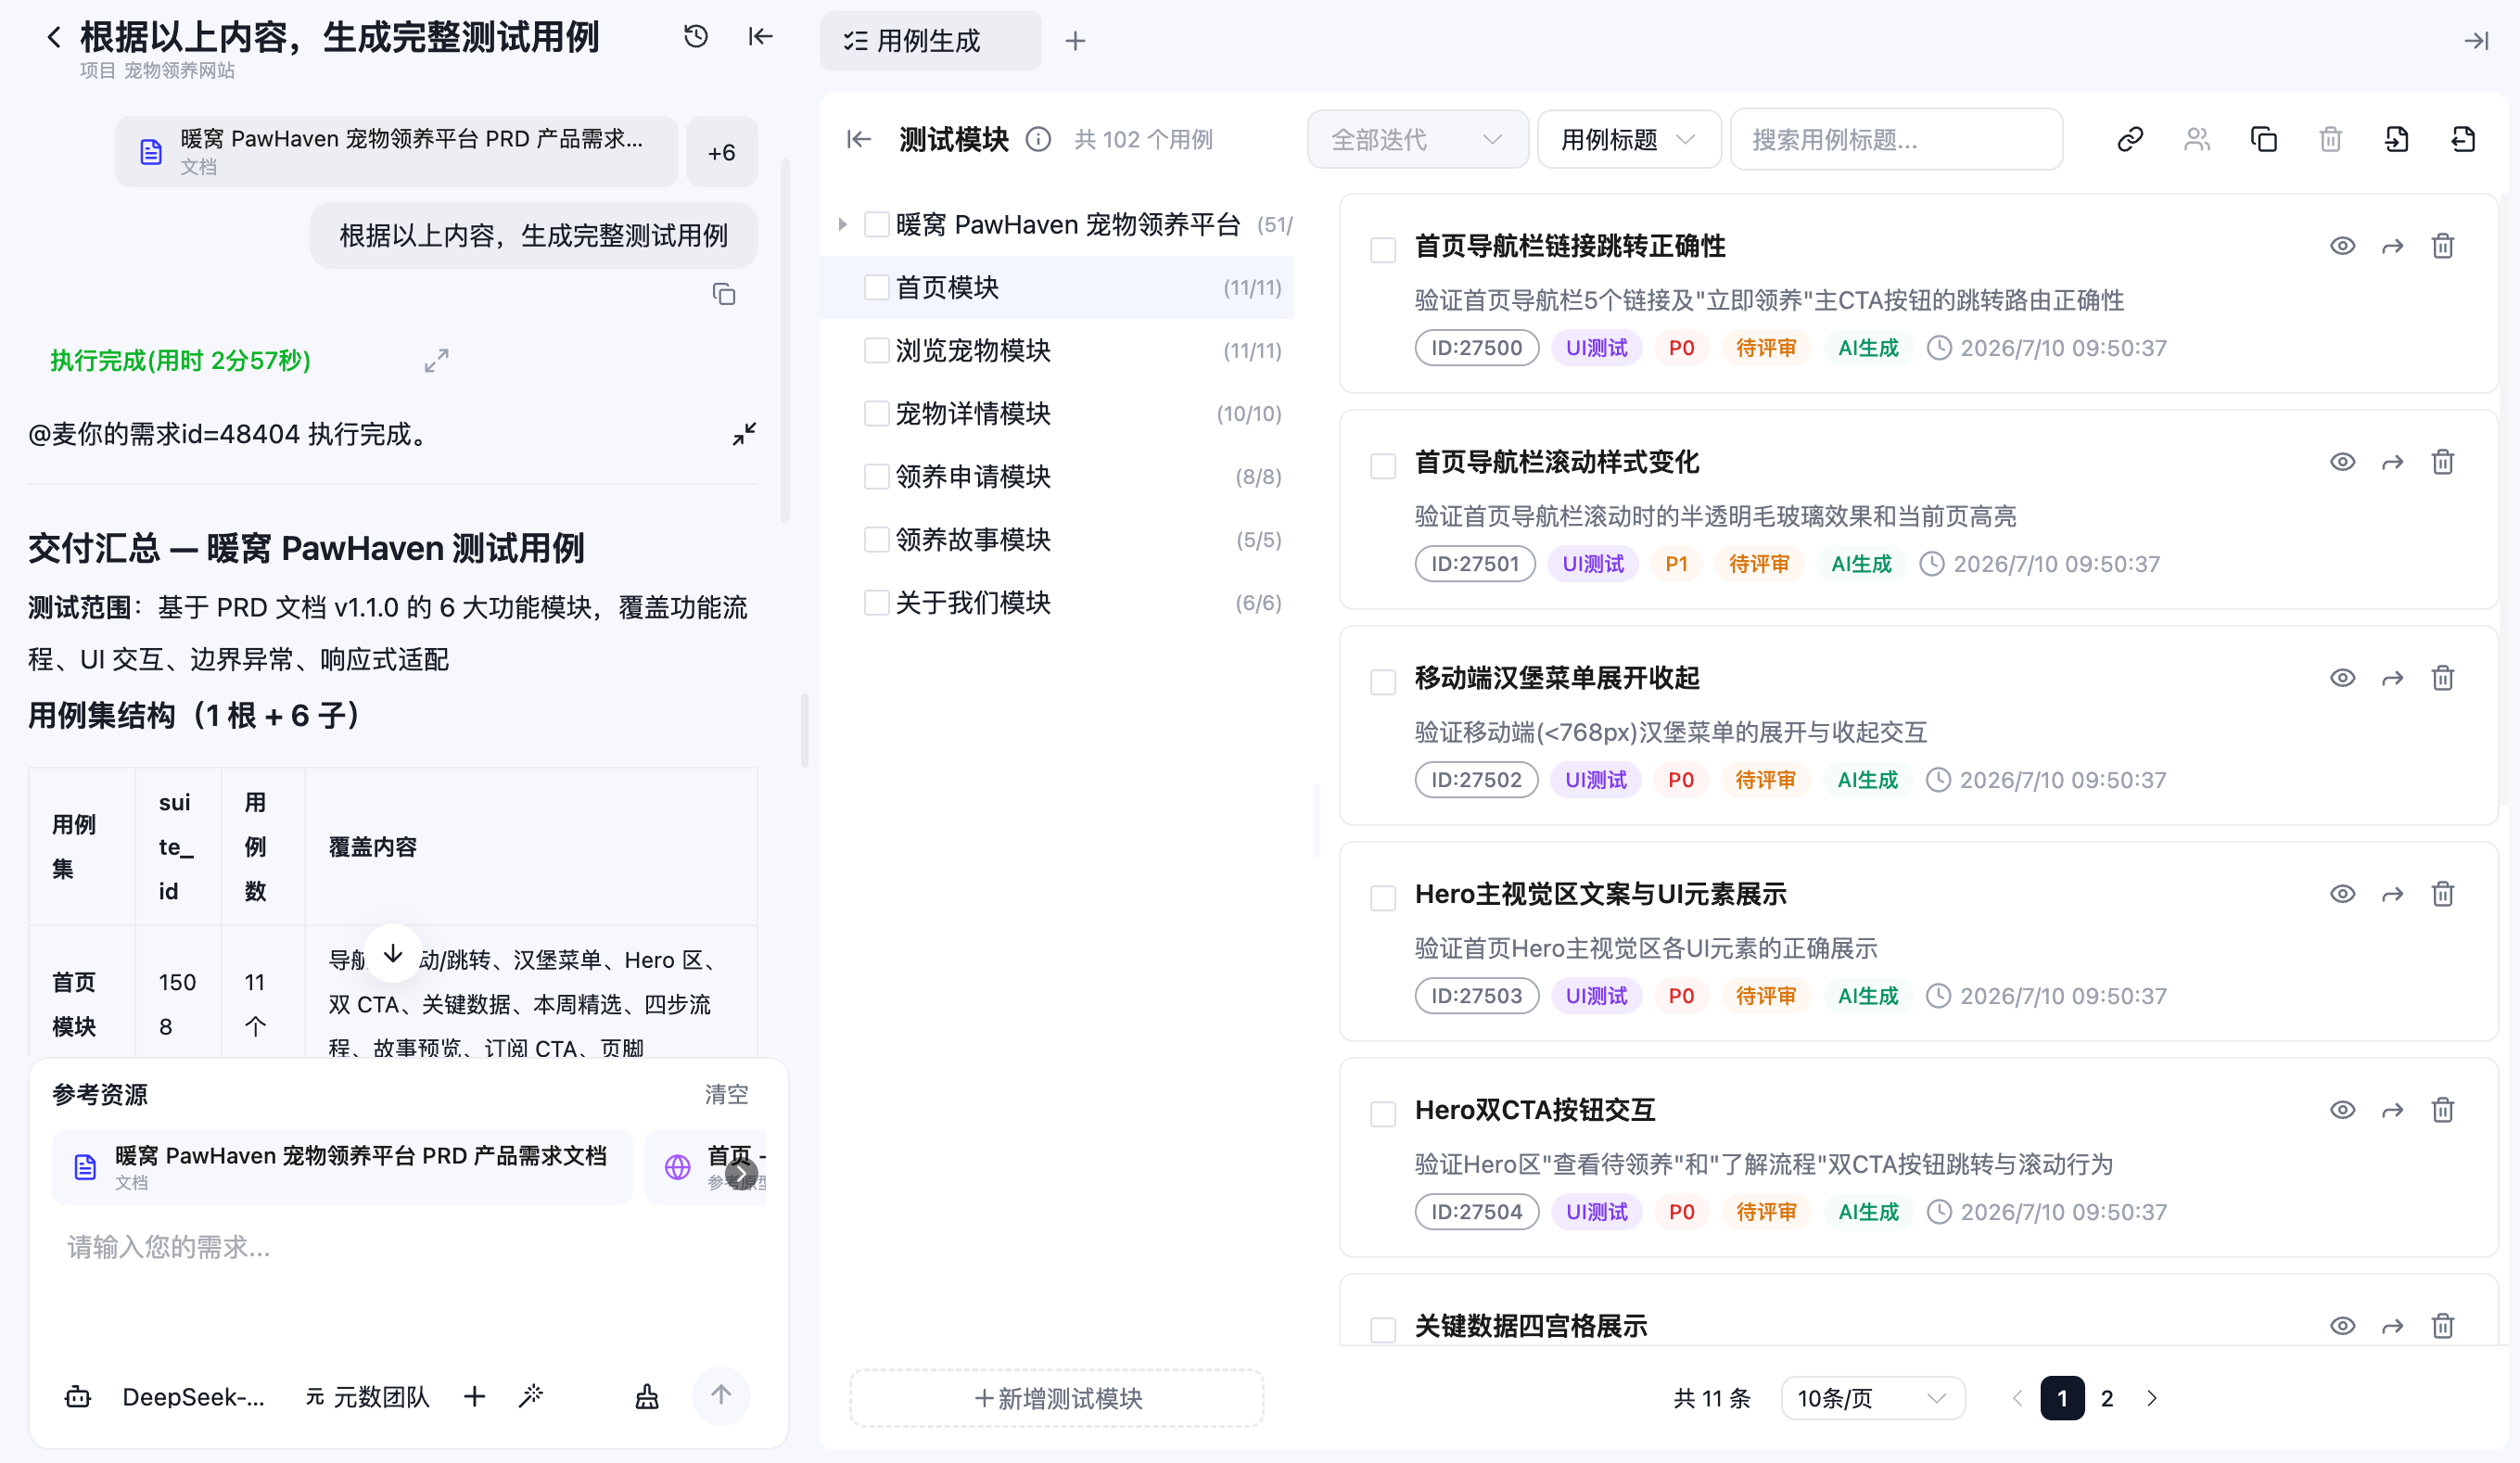Select page 1 in pagination
2520x1463 pixels.
pos(2062,1398)
